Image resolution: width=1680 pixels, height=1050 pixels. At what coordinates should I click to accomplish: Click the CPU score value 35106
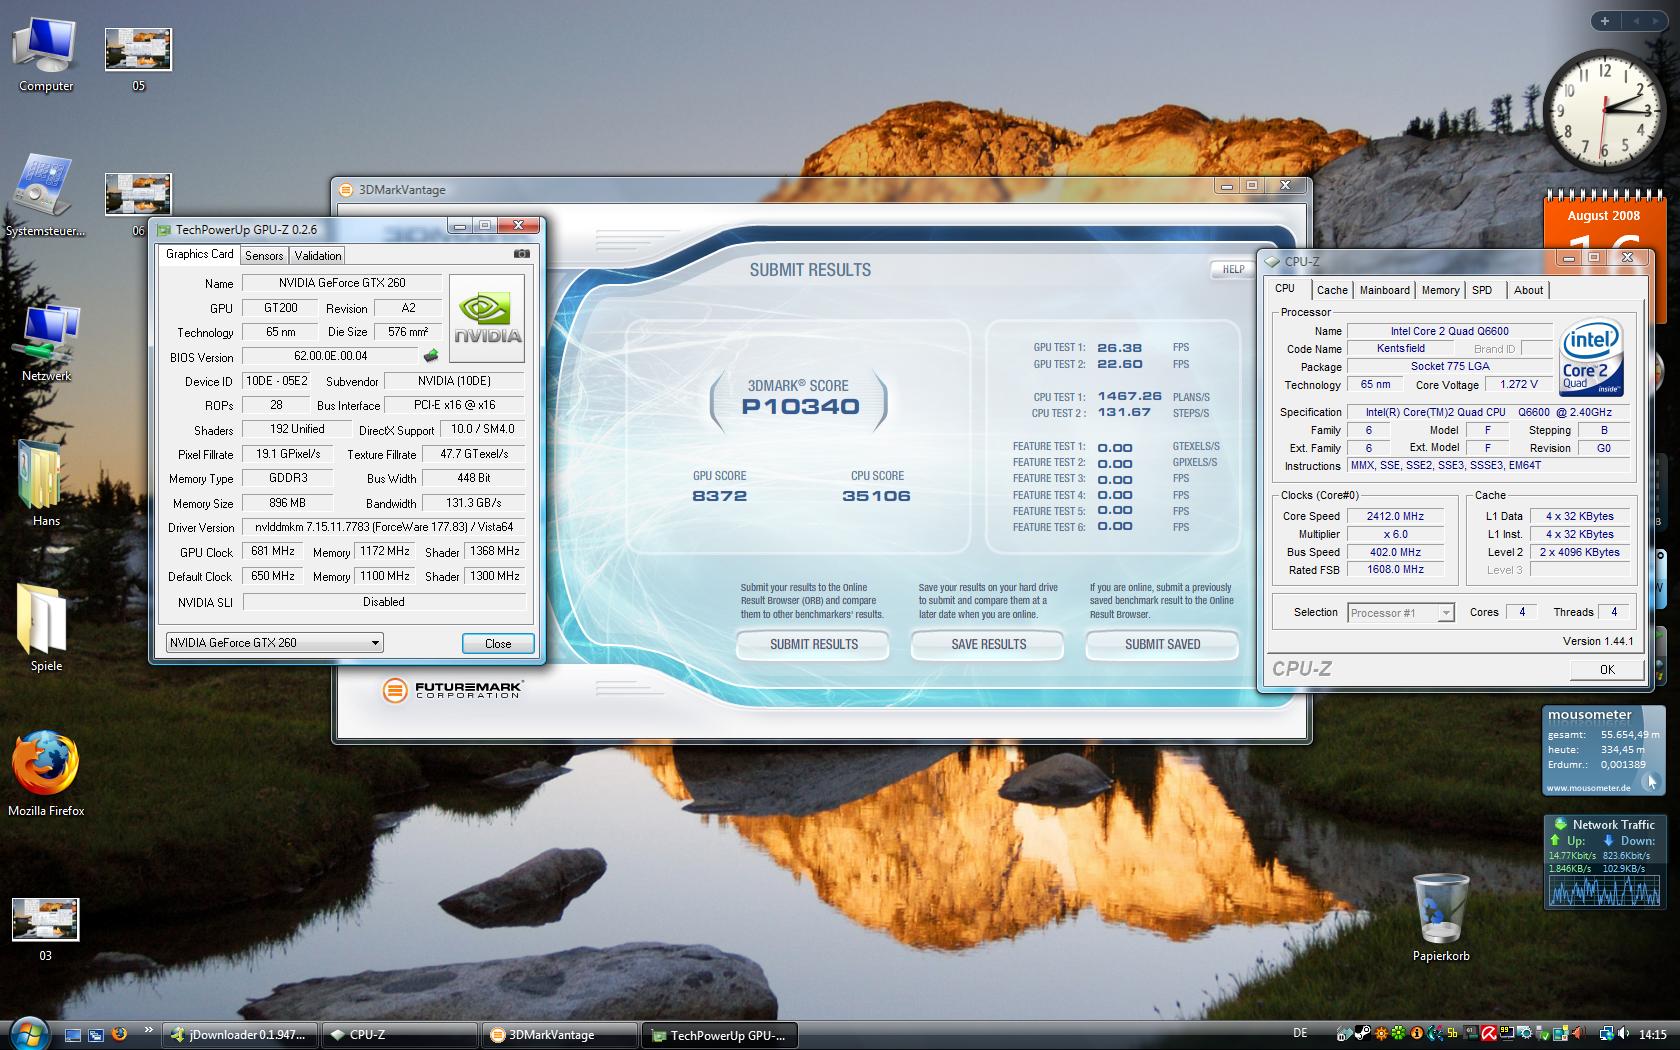tap(876, 496)
